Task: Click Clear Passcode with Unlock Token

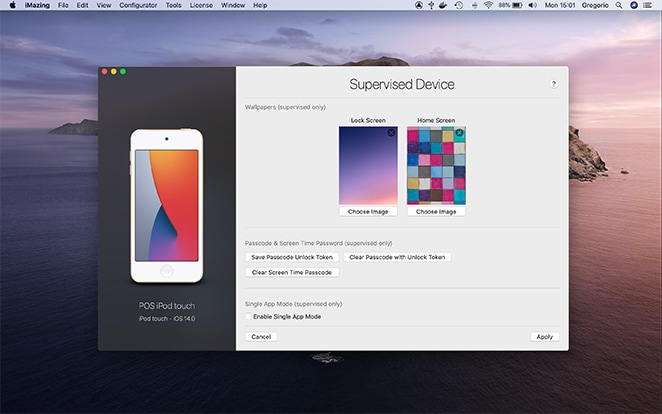Action: coord(397,257)
